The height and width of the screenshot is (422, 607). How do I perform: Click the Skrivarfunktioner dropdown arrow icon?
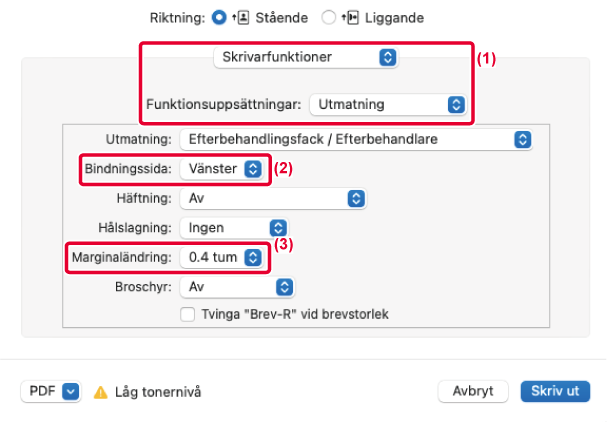click(388, 57)
